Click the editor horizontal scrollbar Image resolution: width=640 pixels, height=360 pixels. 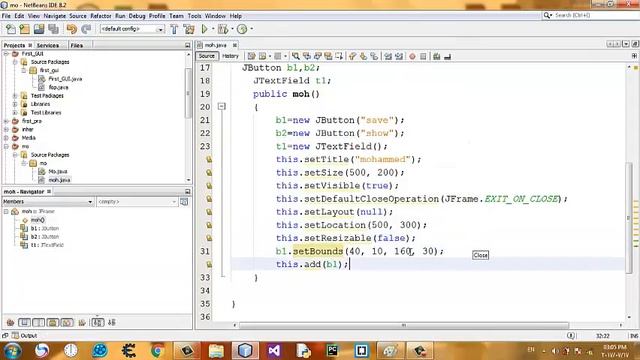click(404, 325)
